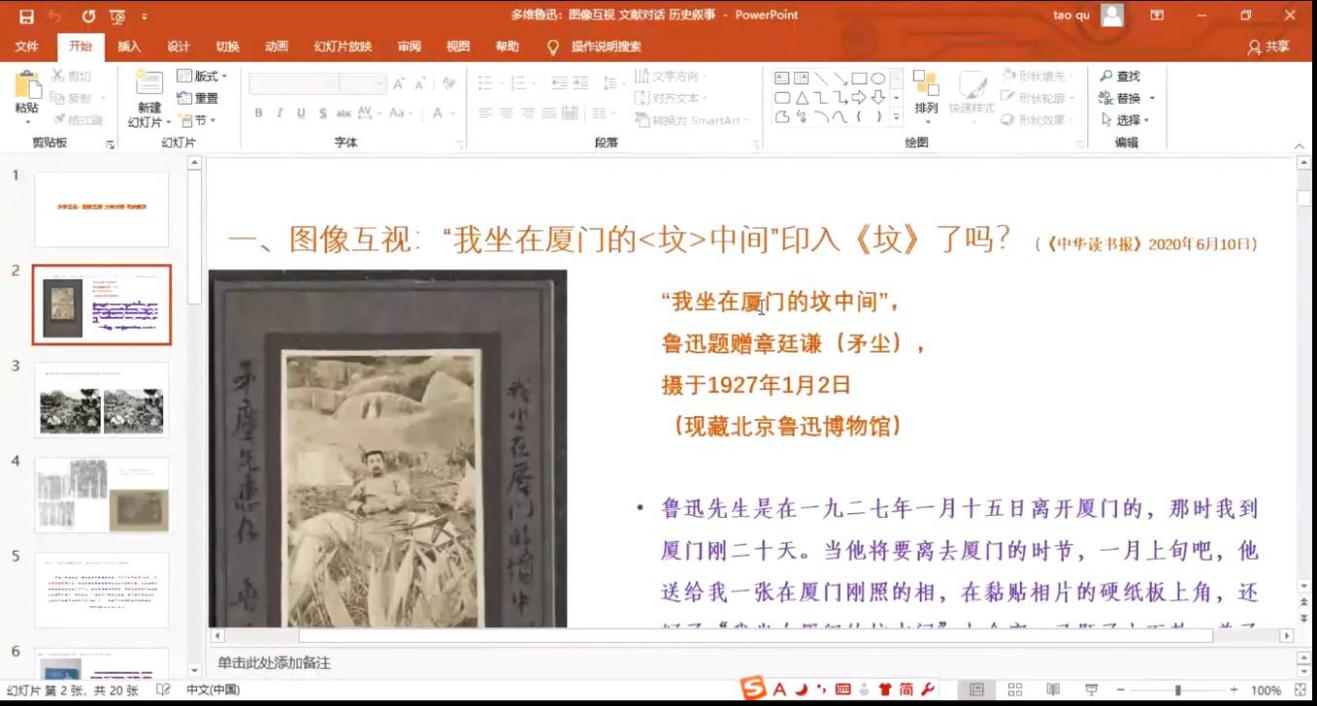Image resolution: width=1317 pixels, height=706 pixels.
Task: Click the Sogou soft keyboard icon
Action: pos(843,689)
